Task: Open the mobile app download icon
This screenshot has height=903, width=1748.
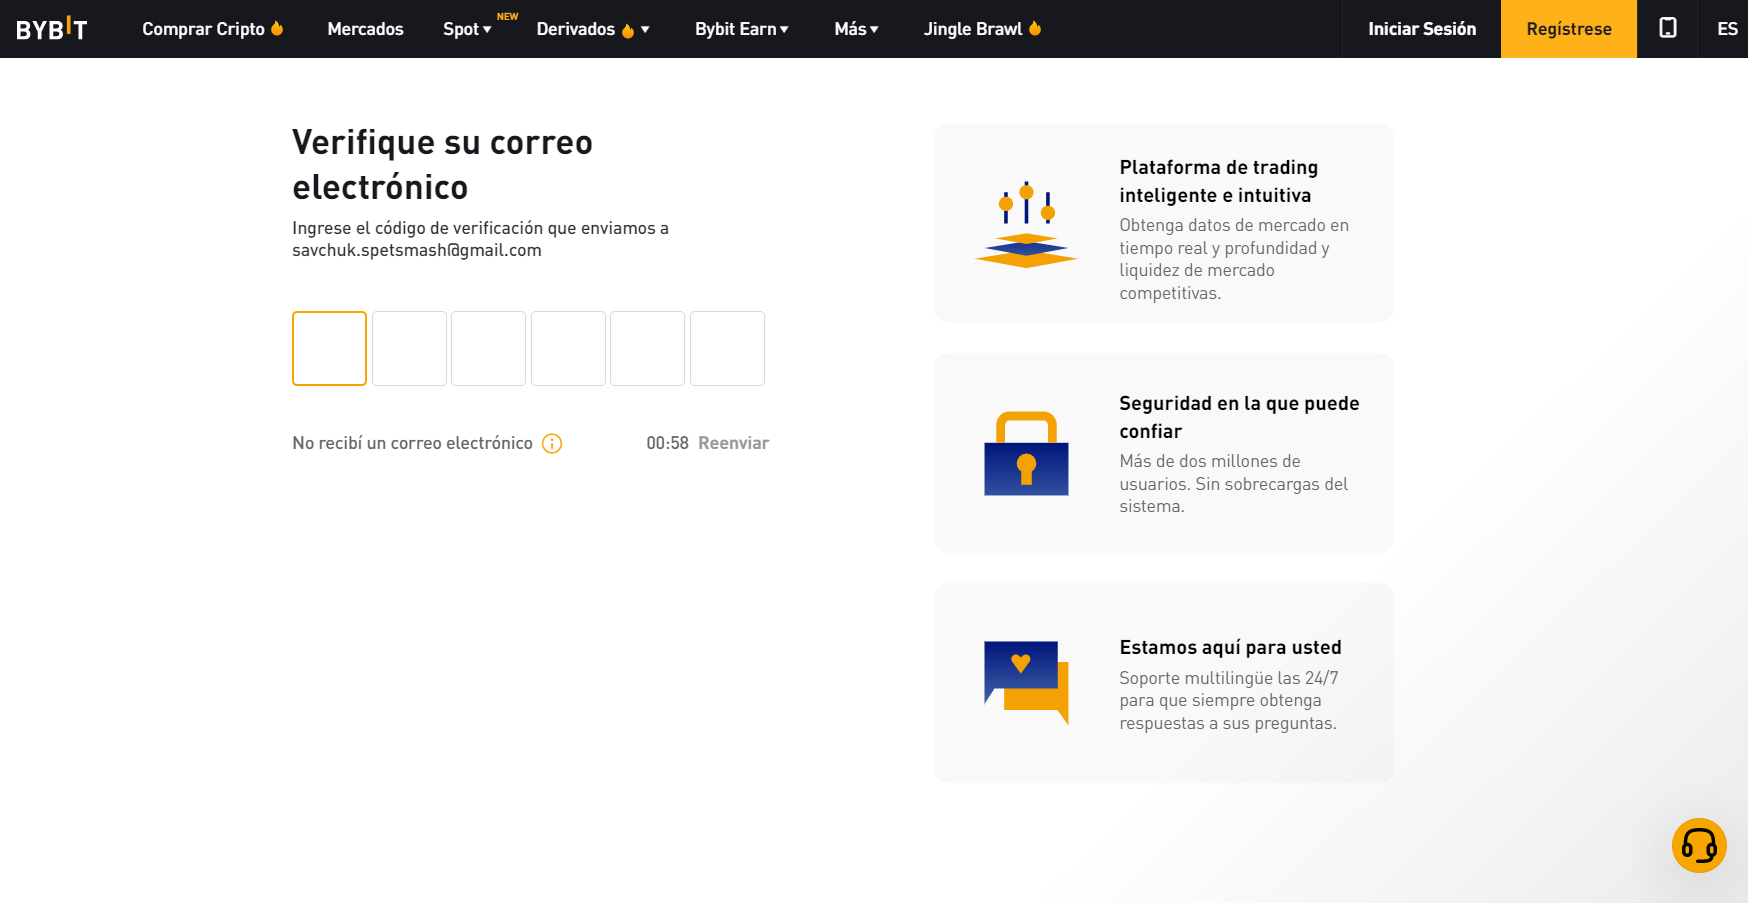Action: [1667, 28]
